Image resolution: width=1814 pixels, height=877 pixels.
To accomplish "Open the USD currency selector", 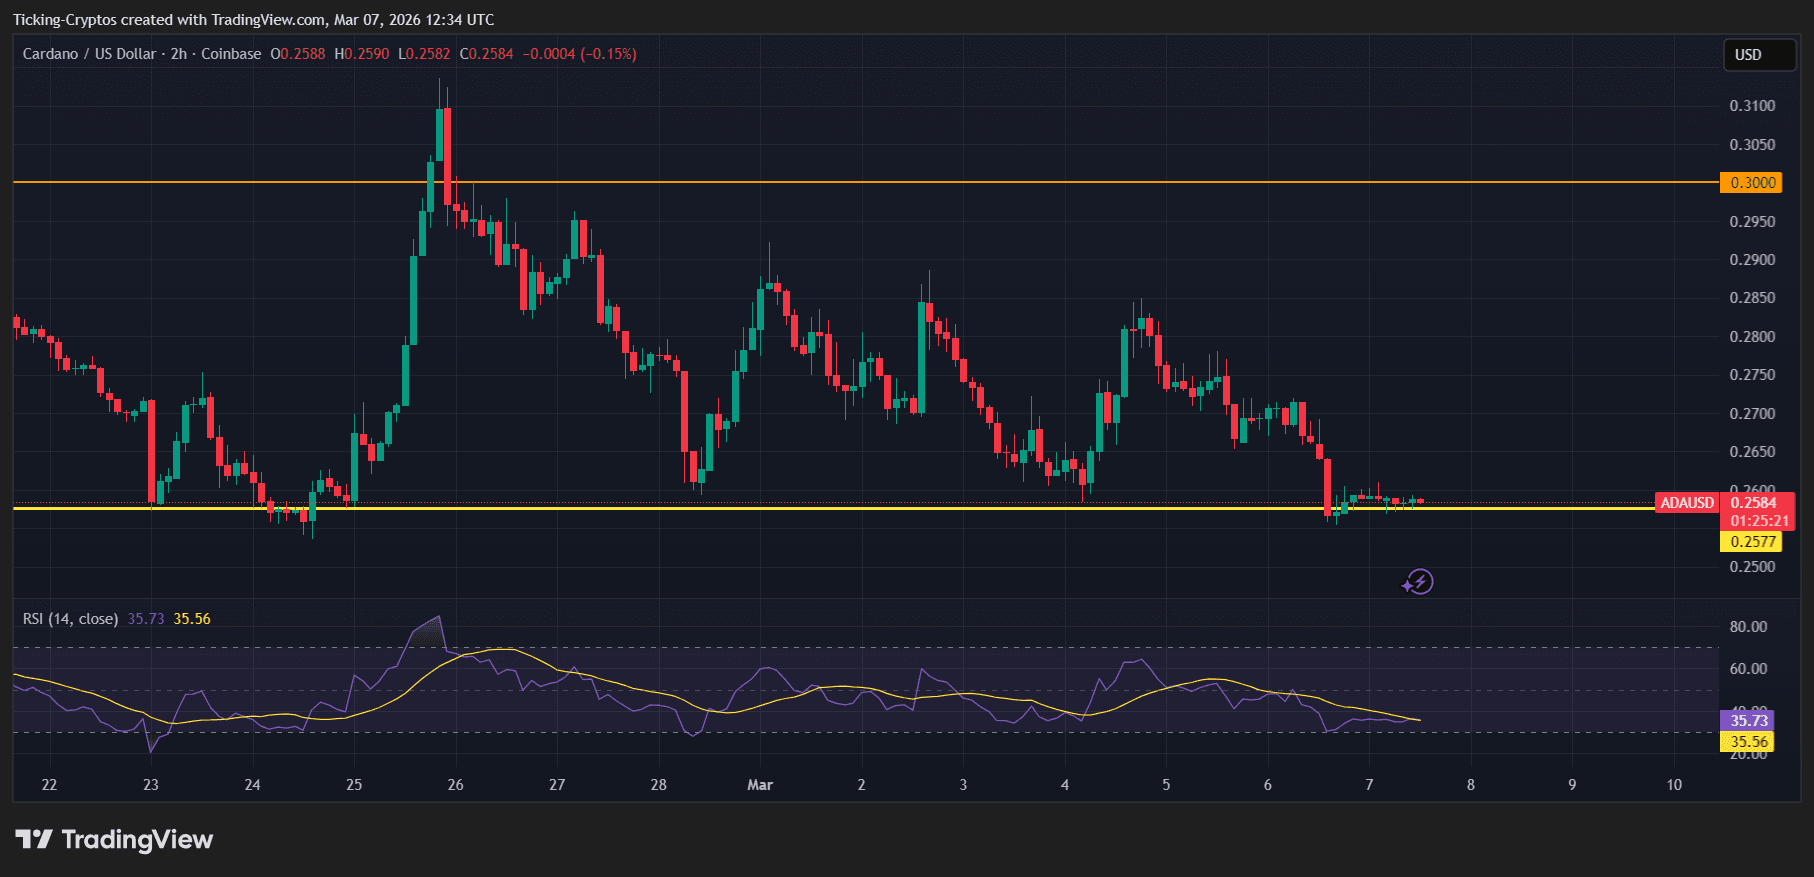I will (x=1759, y=55).
